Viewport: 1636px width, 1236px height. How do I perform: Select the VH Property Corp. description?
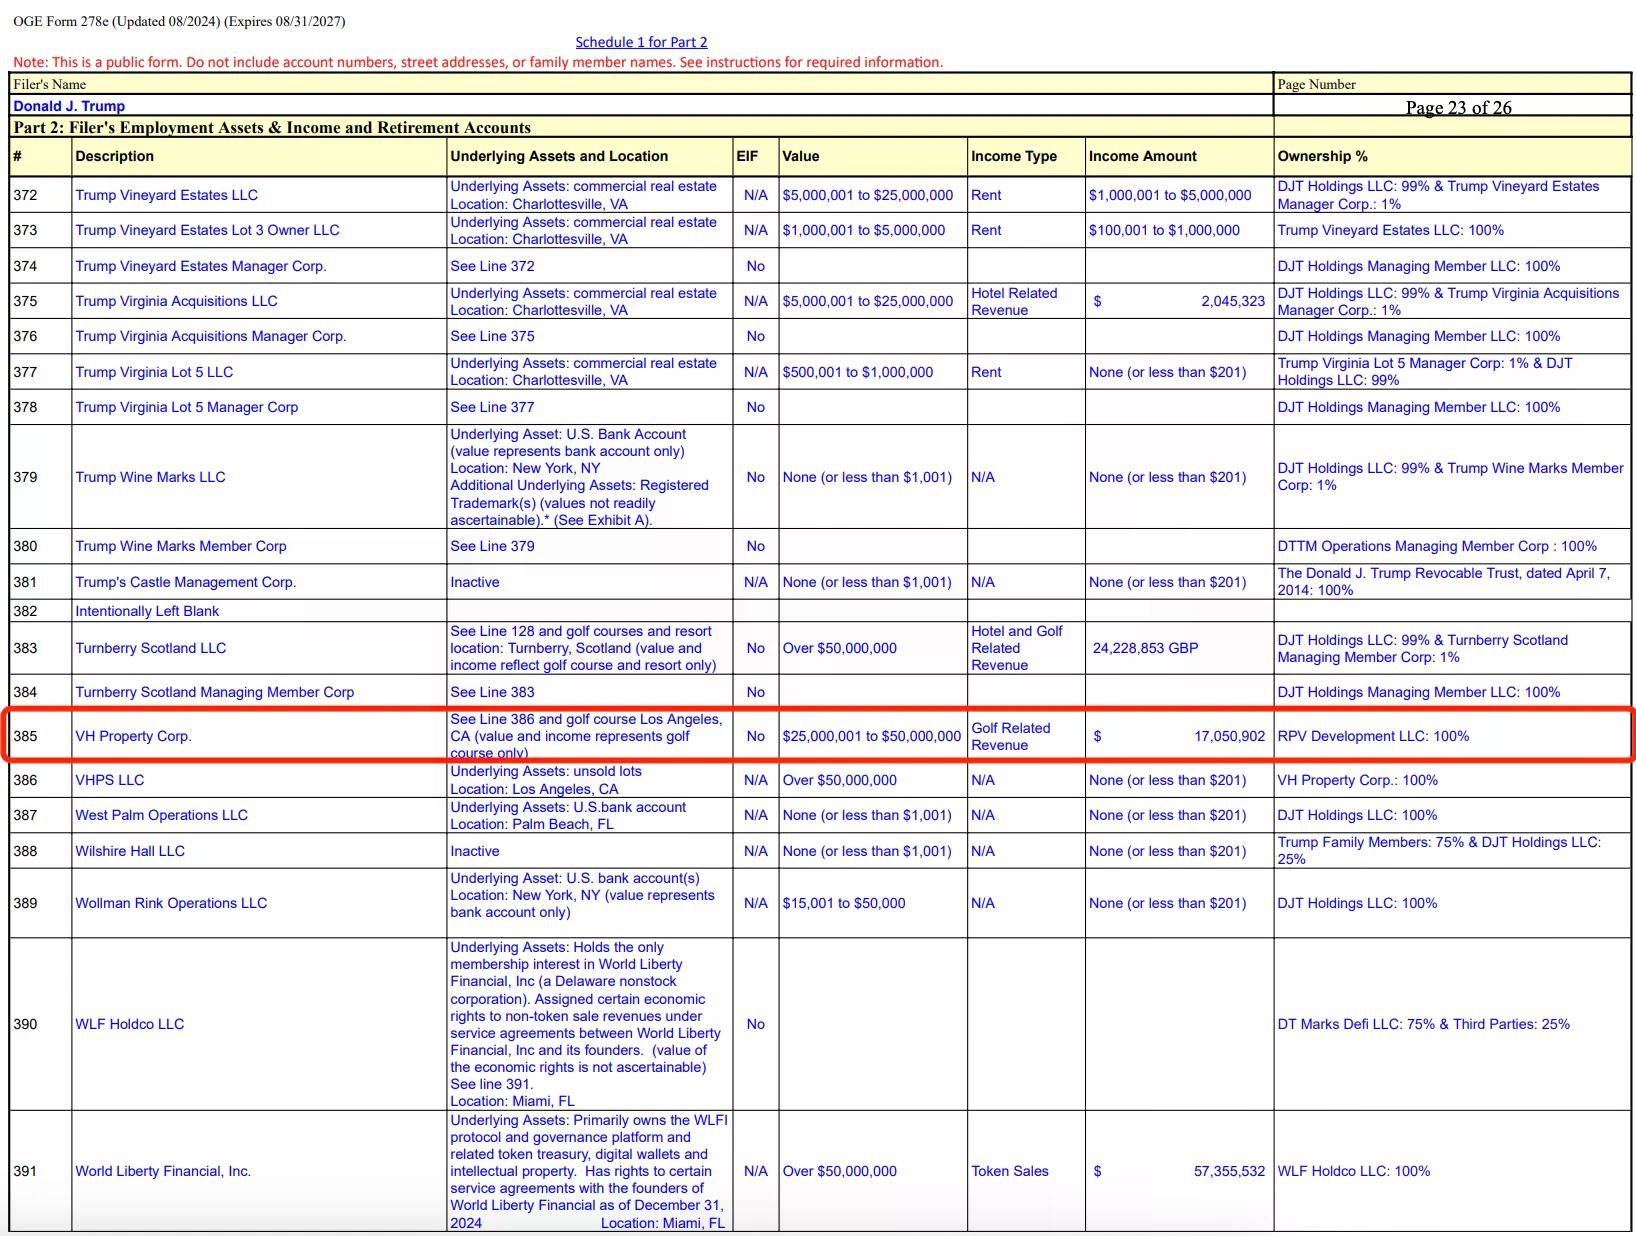point(133,736)
